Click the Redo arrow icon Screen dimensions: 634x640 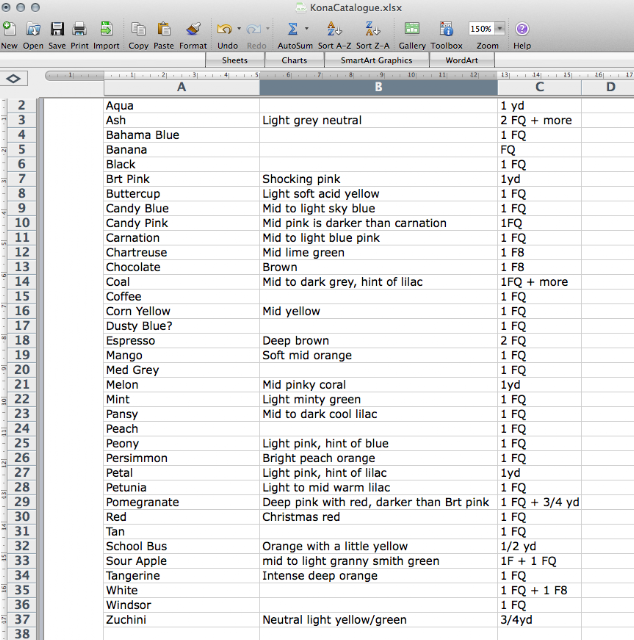point(254,29)
